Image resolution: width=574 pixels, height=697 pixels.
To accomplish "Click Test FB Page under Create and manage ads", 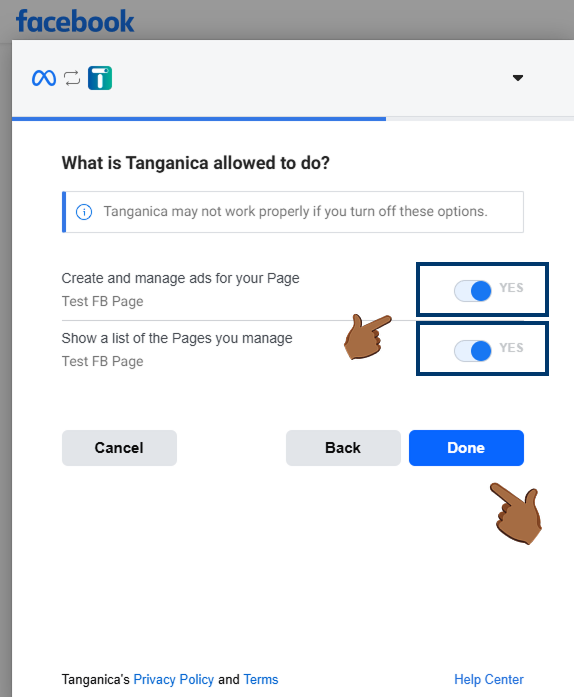I will (x=103, y=301).
